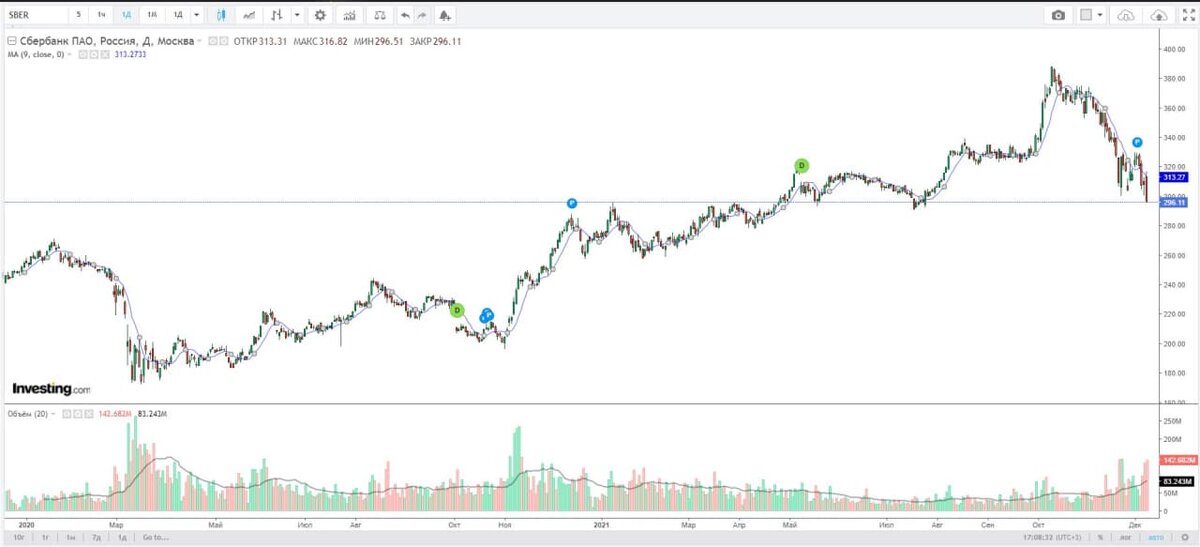Viewport: 1200px width, 547px height.
Task: Create an alert with bell icon
Action: 445,15
